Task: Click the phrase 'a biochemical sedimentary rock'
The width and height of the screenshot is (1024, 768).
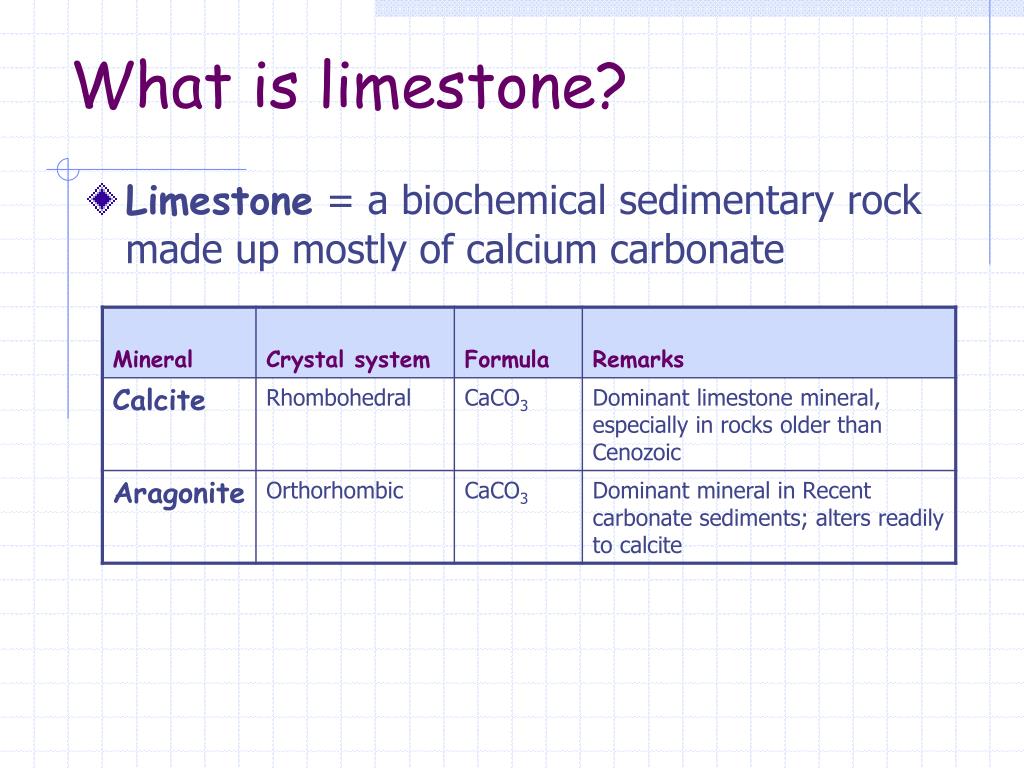Action: point(644,201)
